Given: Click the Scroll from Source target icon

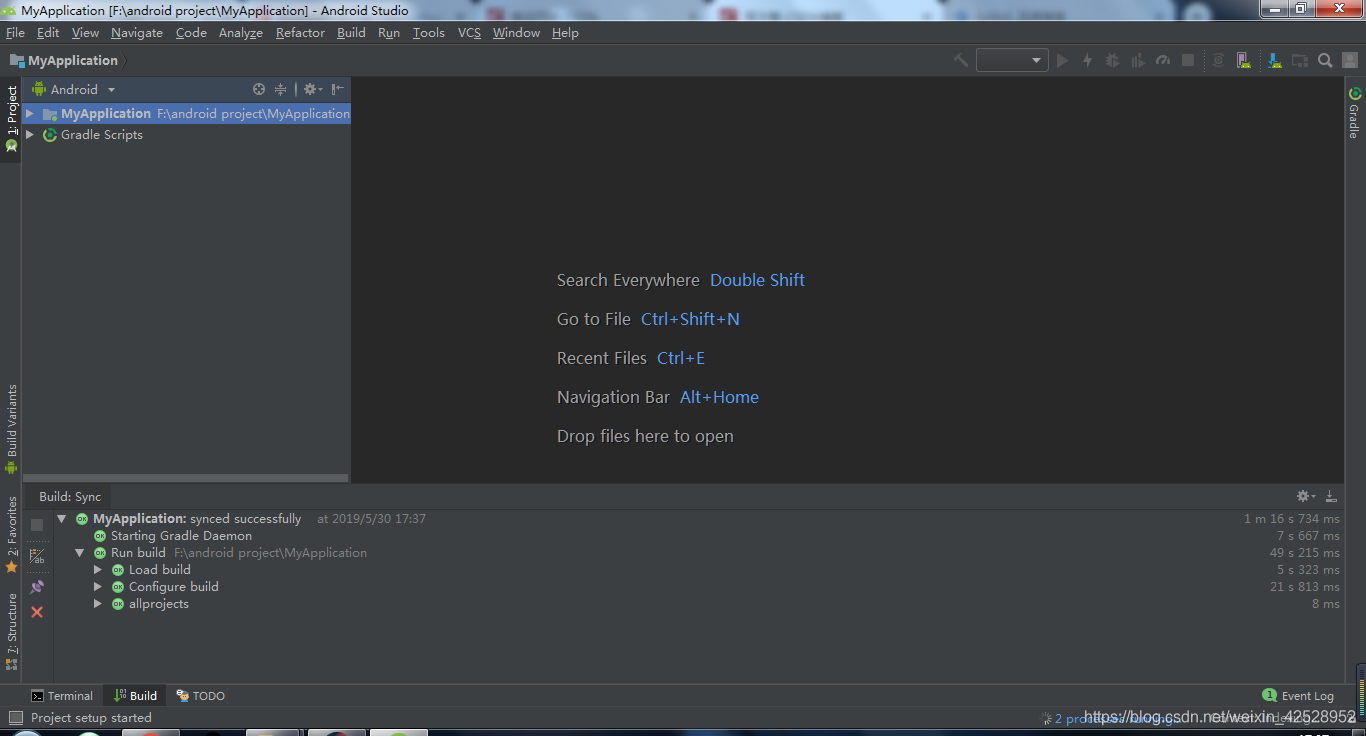Looking at the screenshot, I should point(259,89).
